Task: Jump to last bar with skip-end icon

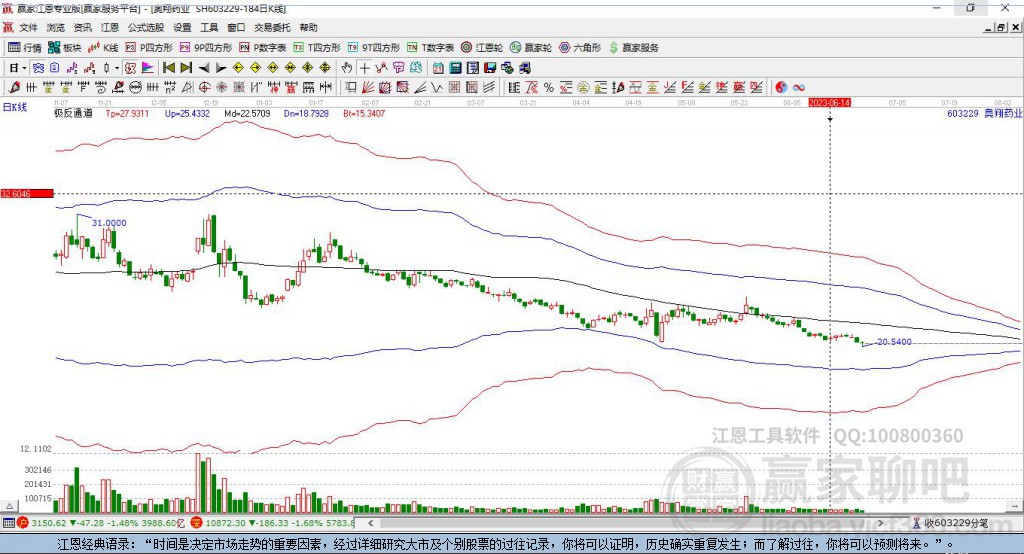Action: pos(186,68)
